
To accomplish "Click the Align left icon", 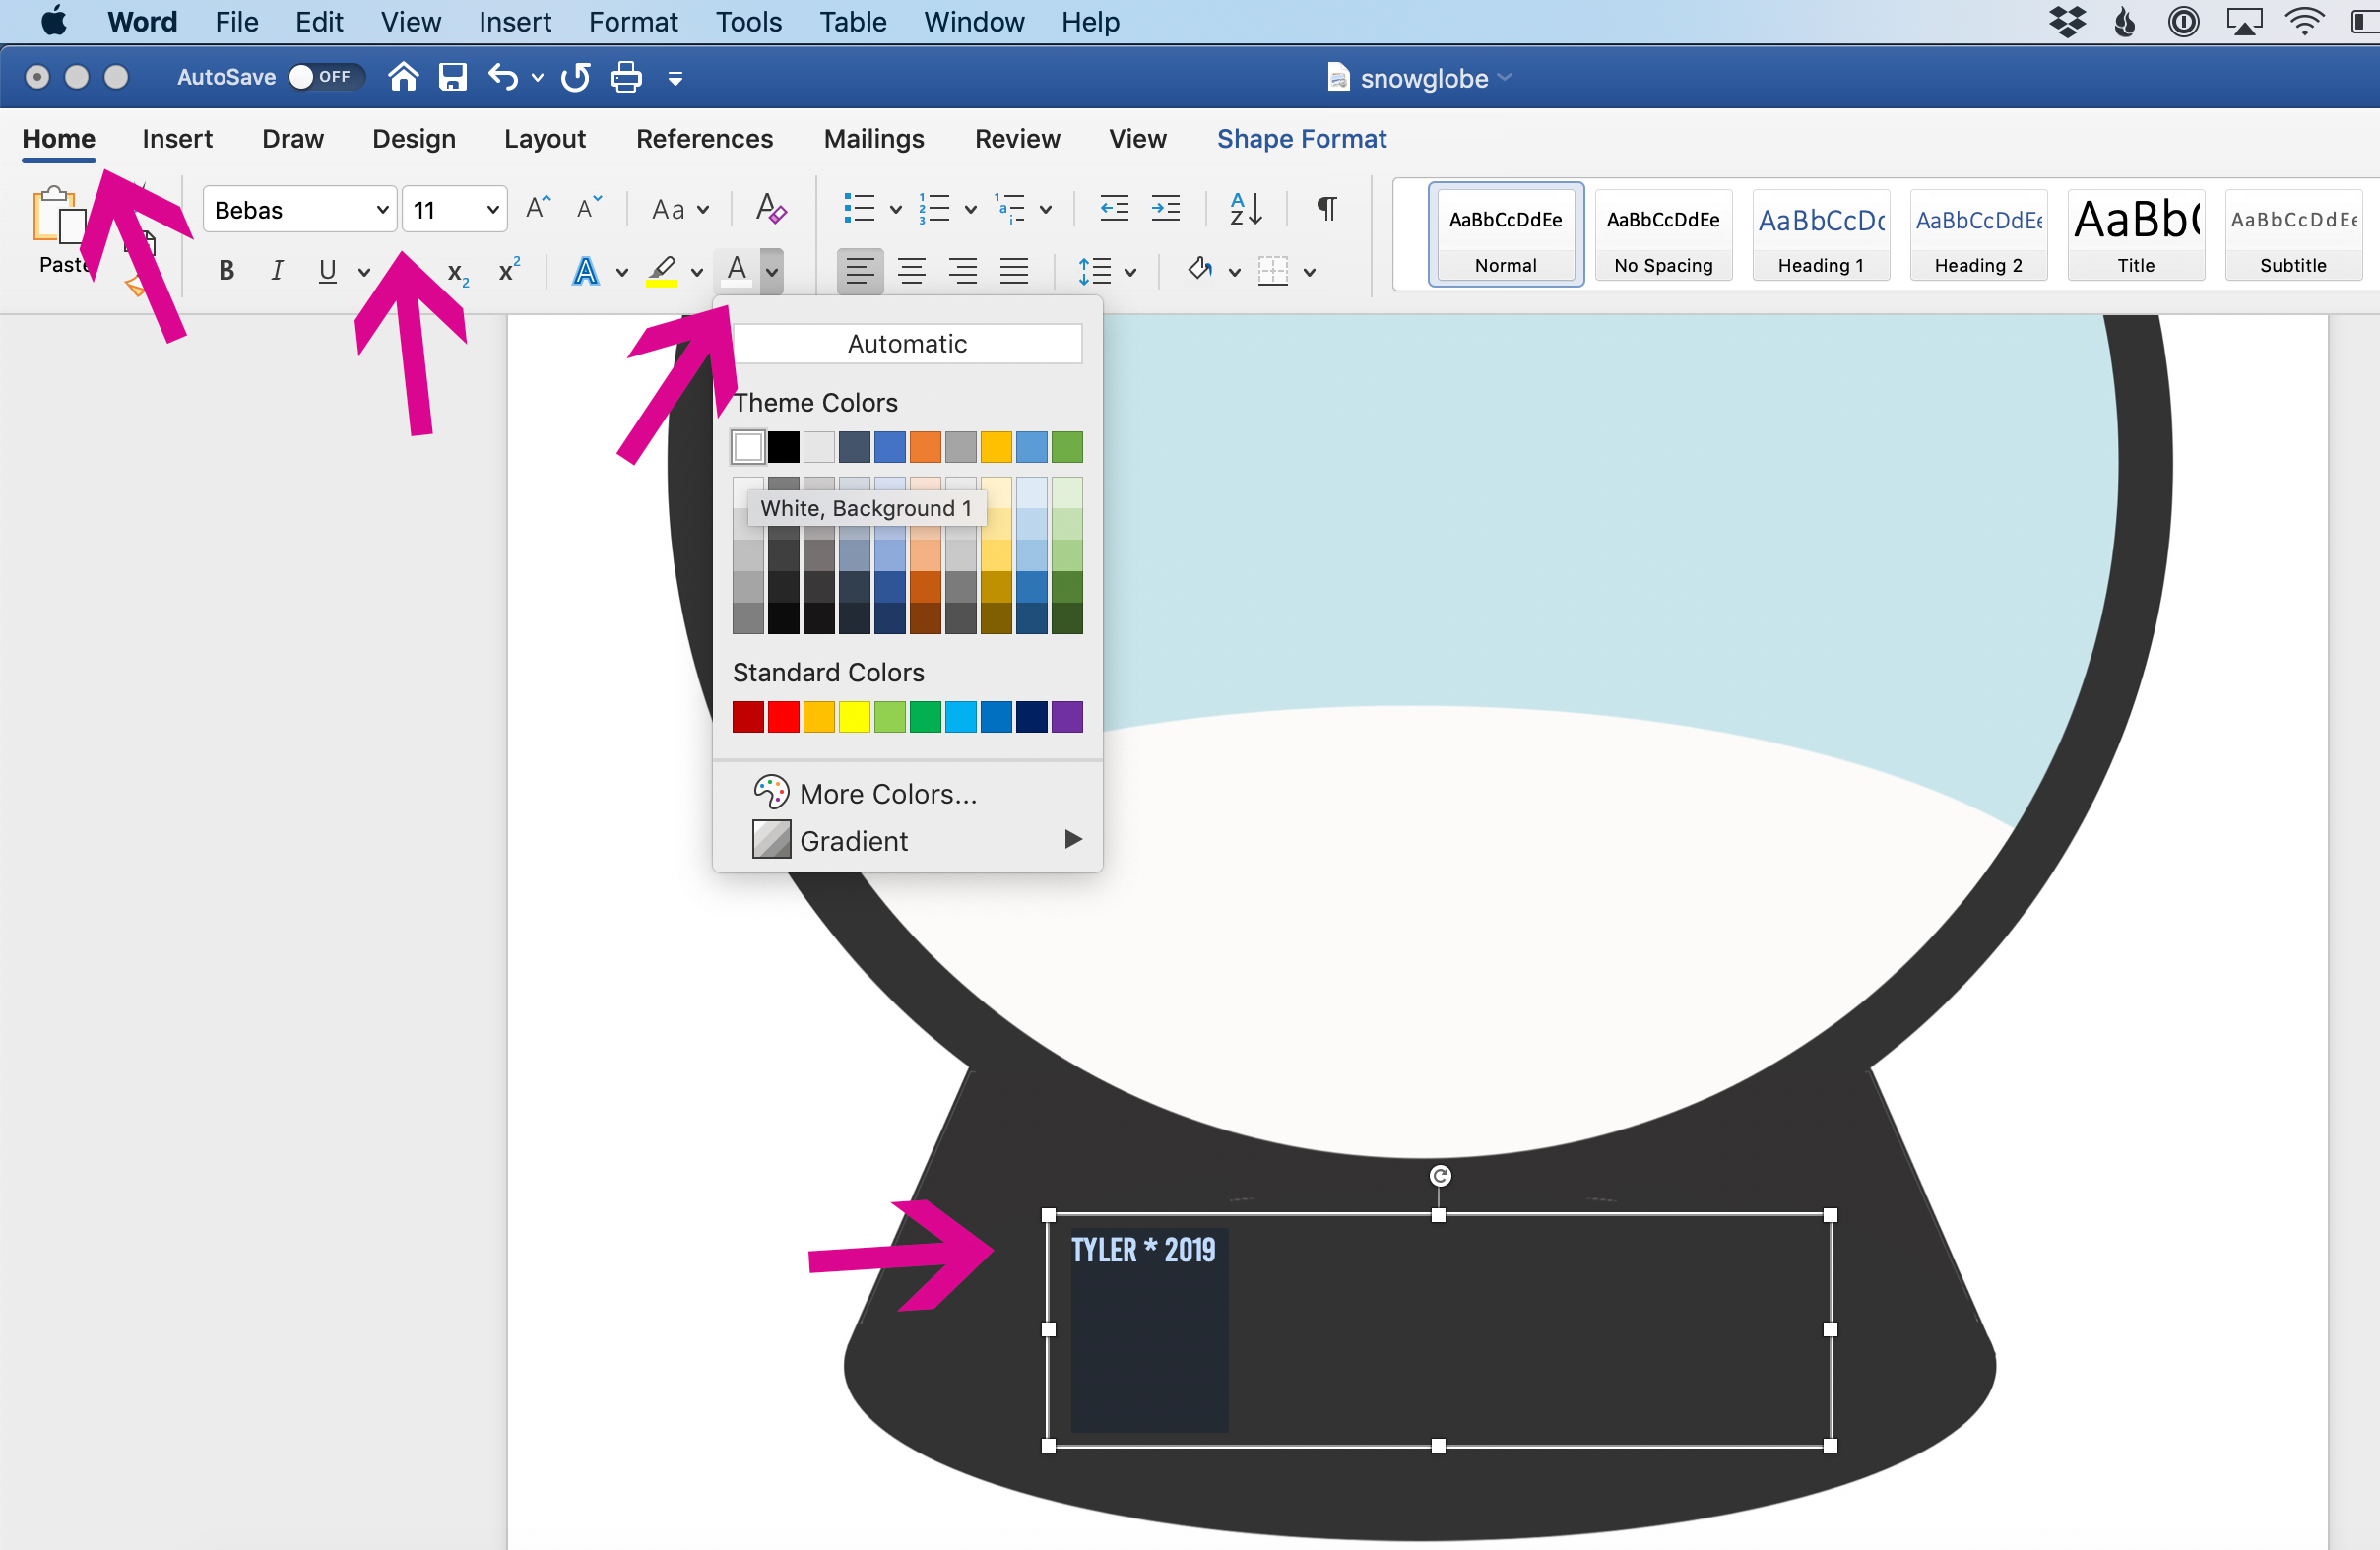I will [x=859, y=271].
